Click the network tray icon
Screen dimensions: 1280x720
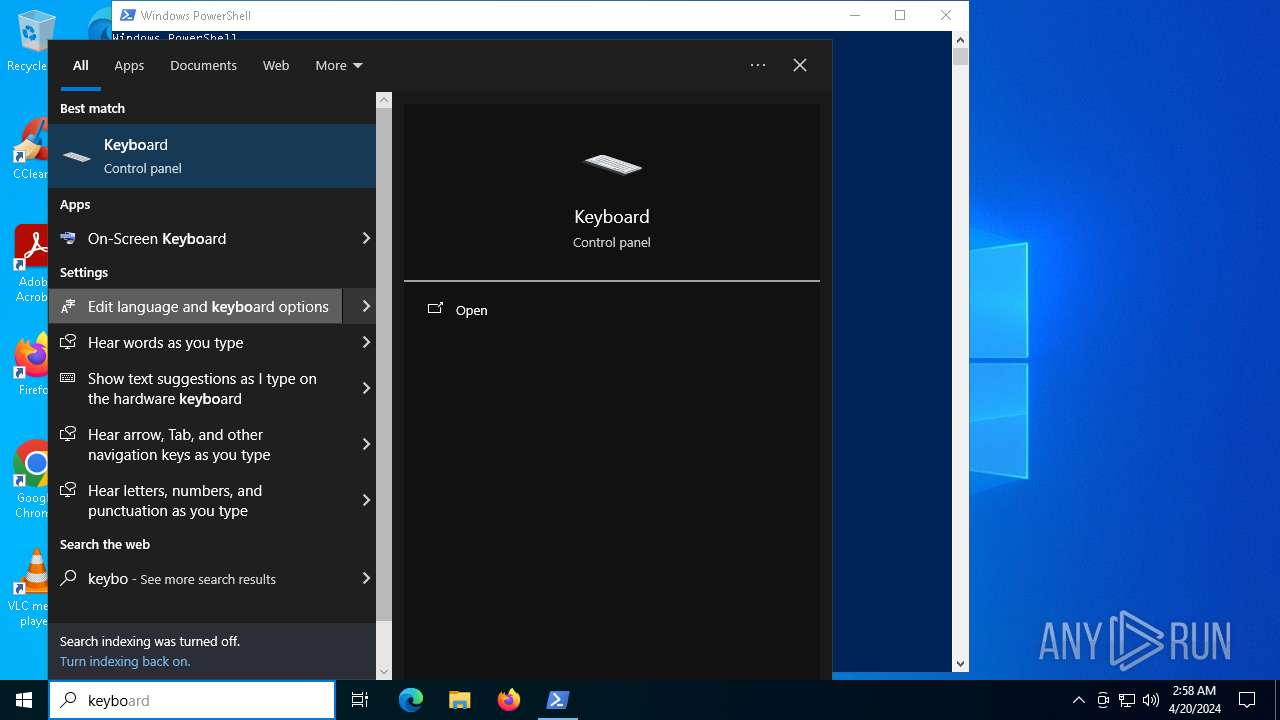[x=1127, y=700]
